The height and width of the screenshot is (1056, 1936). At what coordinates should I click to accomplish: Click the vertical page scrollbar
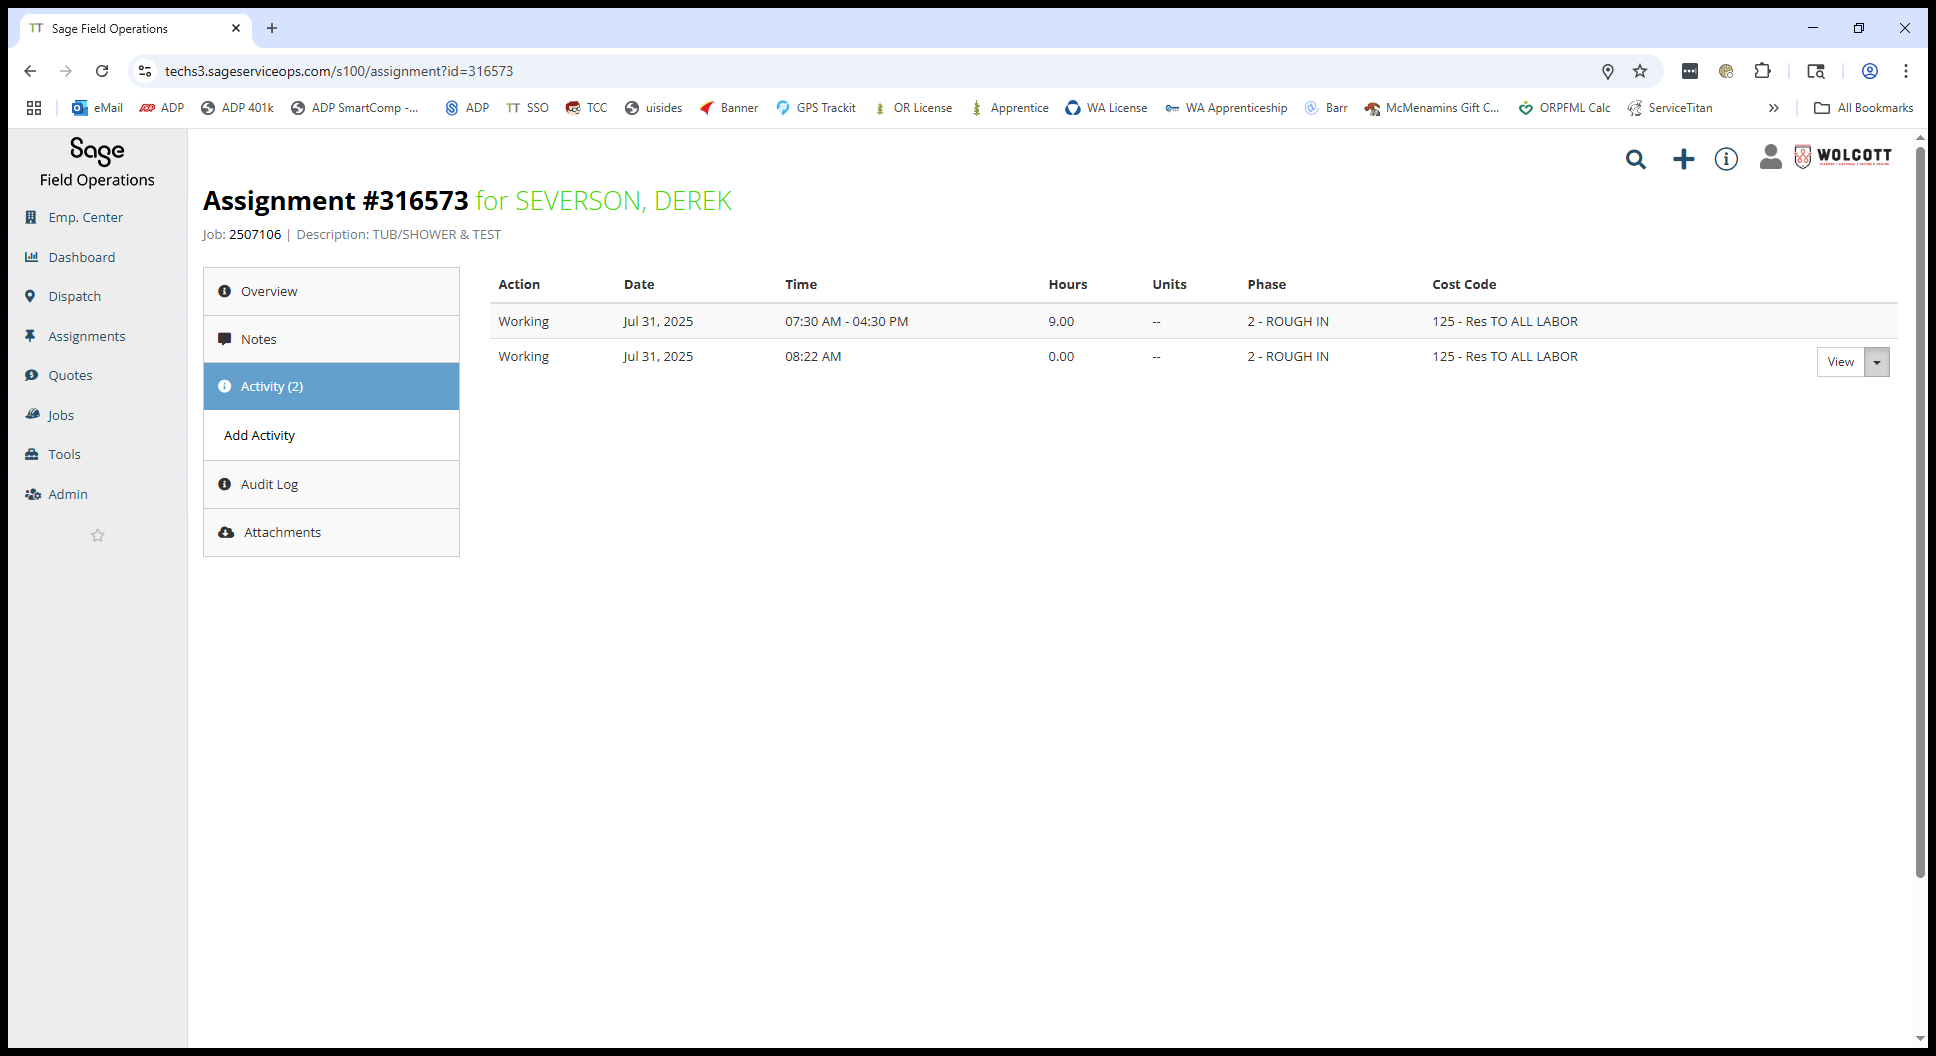coord(1920,512)
